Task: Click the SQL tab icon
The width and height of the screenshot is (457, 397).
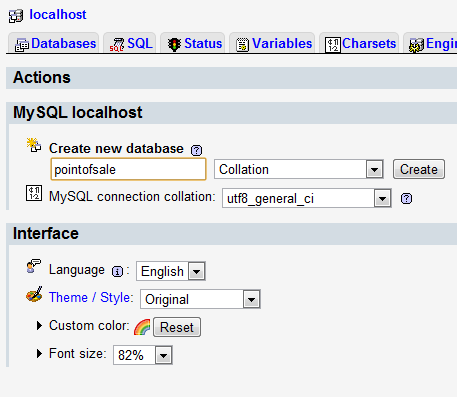Action: (x=117, y=45)
